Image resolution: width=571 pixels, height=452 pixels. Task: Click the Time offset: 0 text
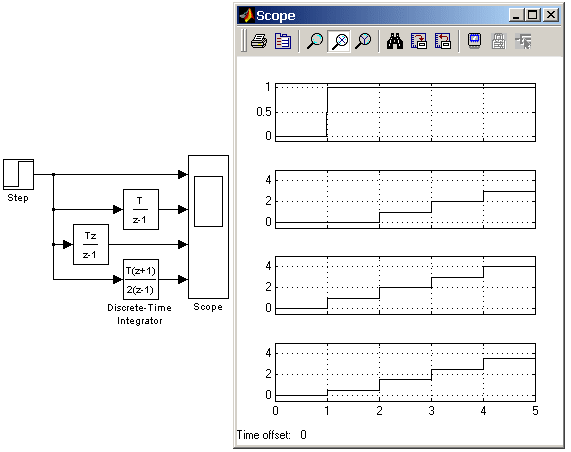pyautogui.click(x=272, y=435)
